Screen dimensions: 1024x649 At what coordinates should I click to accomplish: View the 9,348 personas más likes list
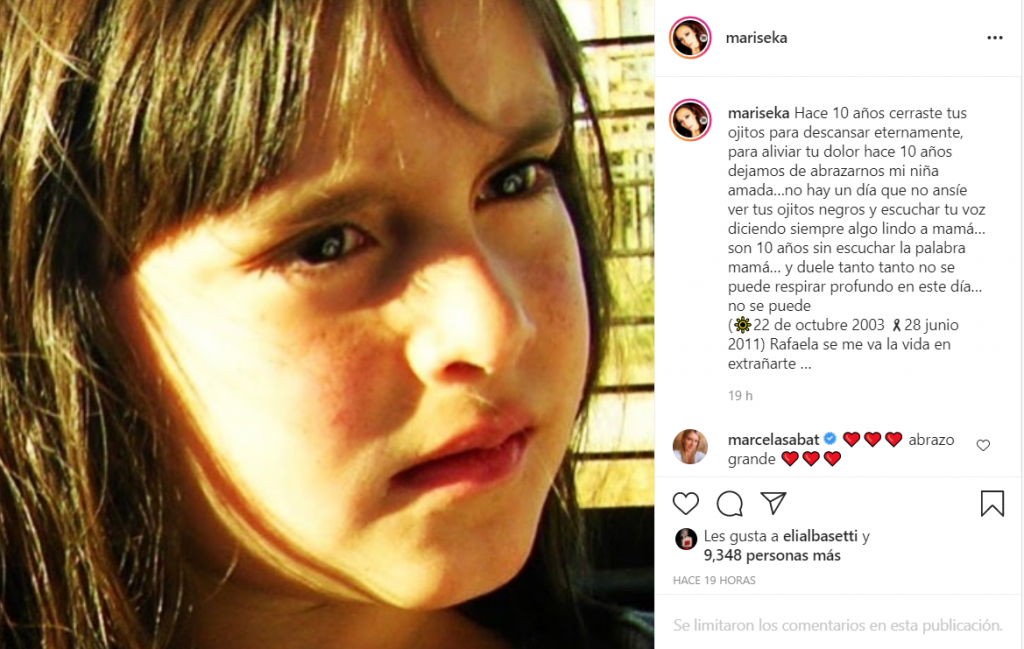click(x=772, y=556)
